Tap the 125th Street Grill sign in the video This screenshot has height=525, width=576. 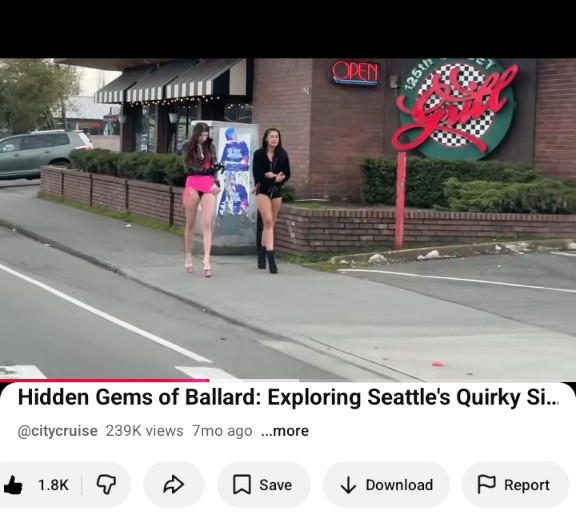tap(456, 109)
